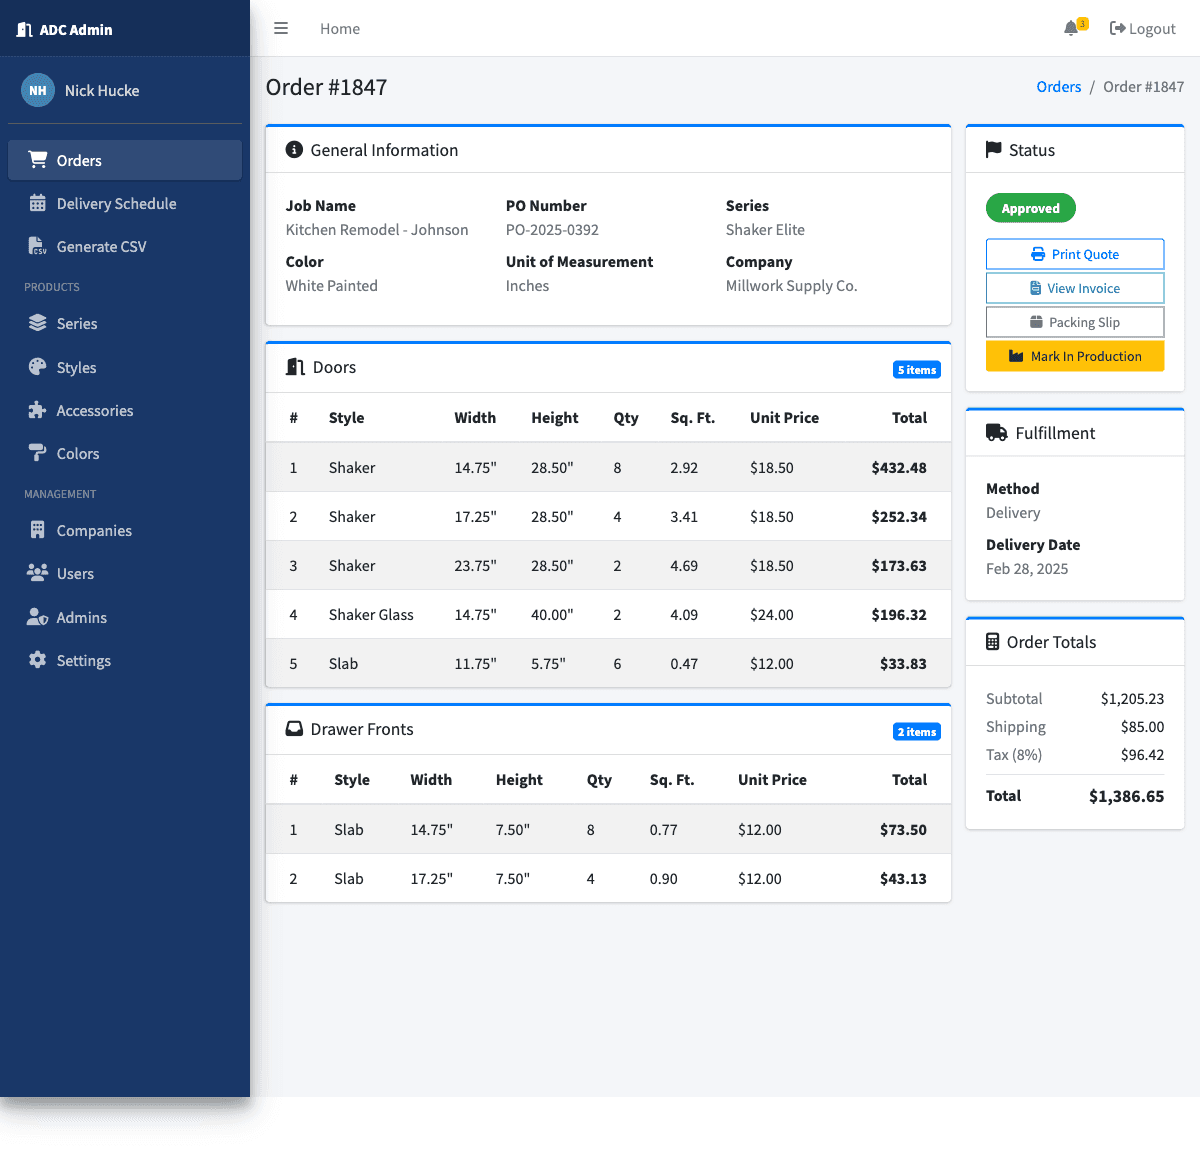Image resolution: width=1200 pixels, height=1154 pixels.
Task: Select the Delivery Schedule calendar icon
Action: (x=37, y=203)
